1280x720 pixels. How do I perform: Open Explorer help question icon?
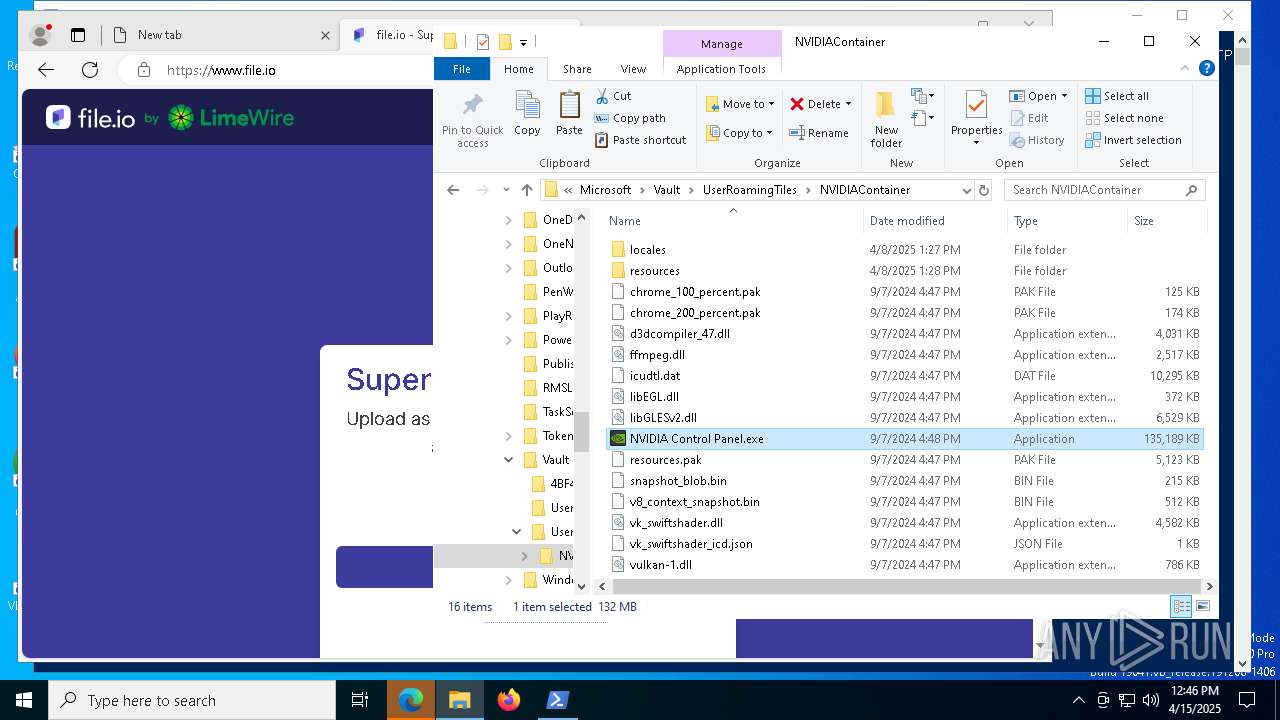tap(1206, 69)
